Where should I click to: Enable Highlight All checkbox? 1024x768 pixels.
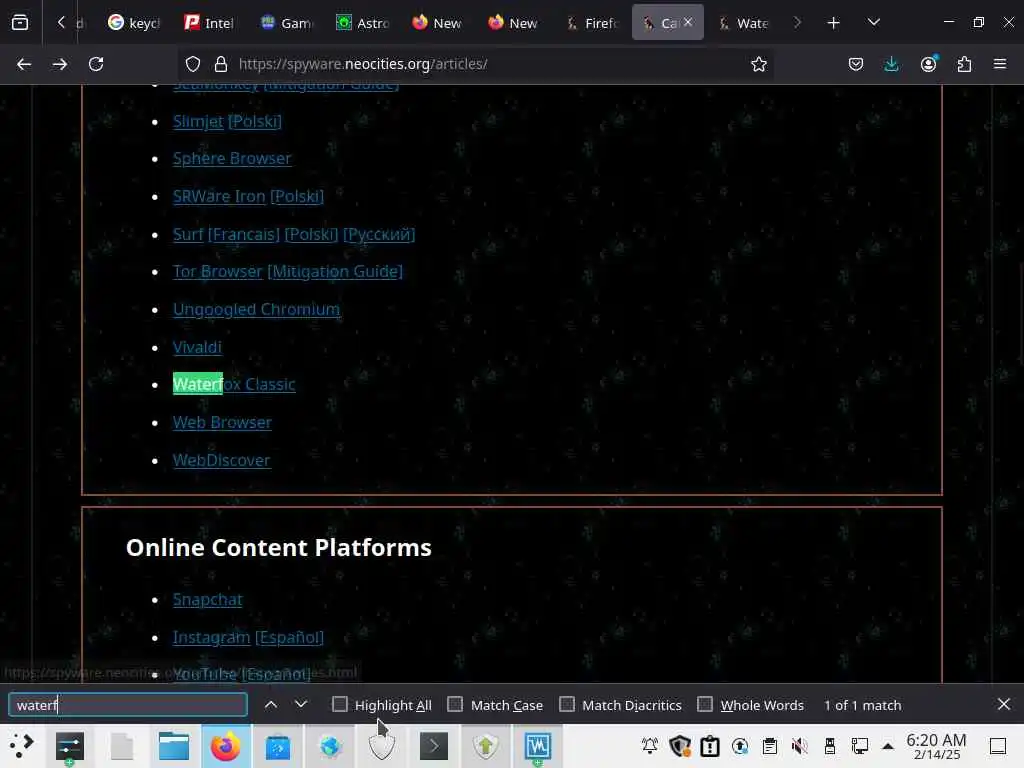pos(340,704)
